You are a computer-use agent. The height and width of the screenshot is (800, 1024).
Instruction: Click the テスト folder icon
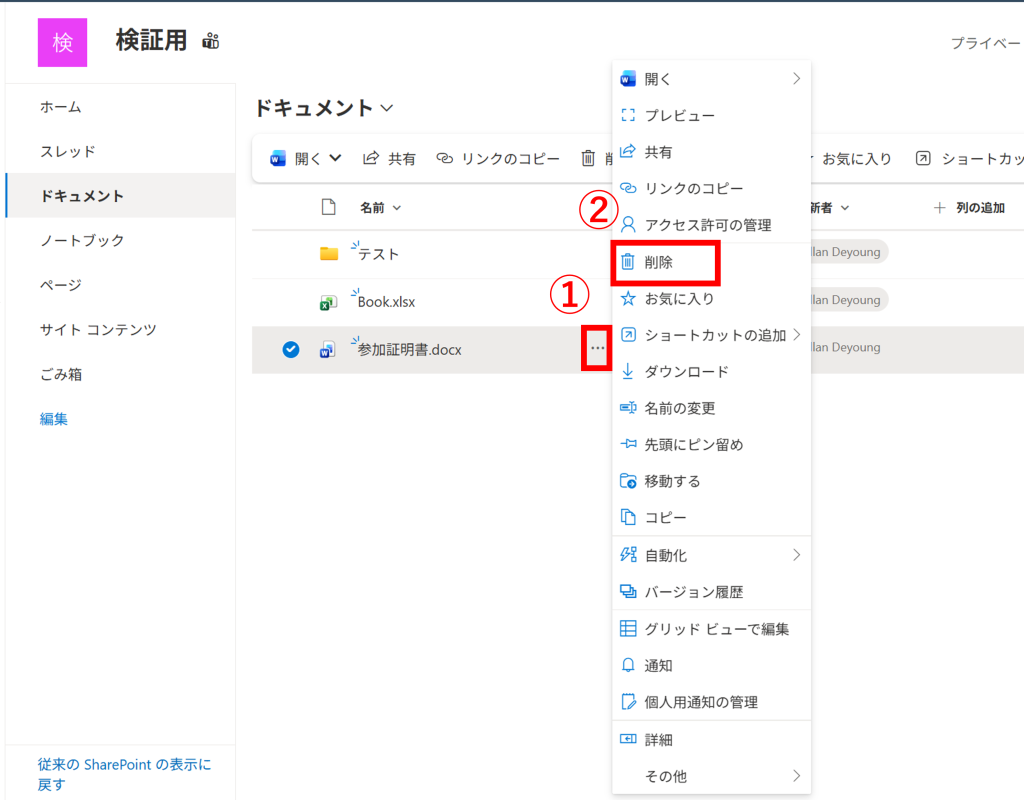(x=329, y=254)
